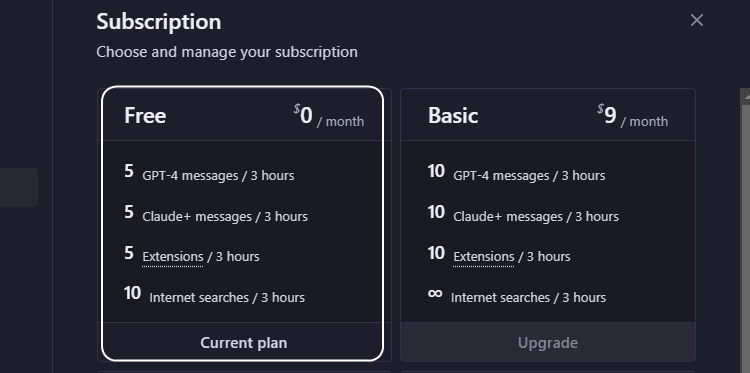This screenshot has height=373, width=750.
Task: Click Basic plan Internet searches line
Action: pos(517,295)
